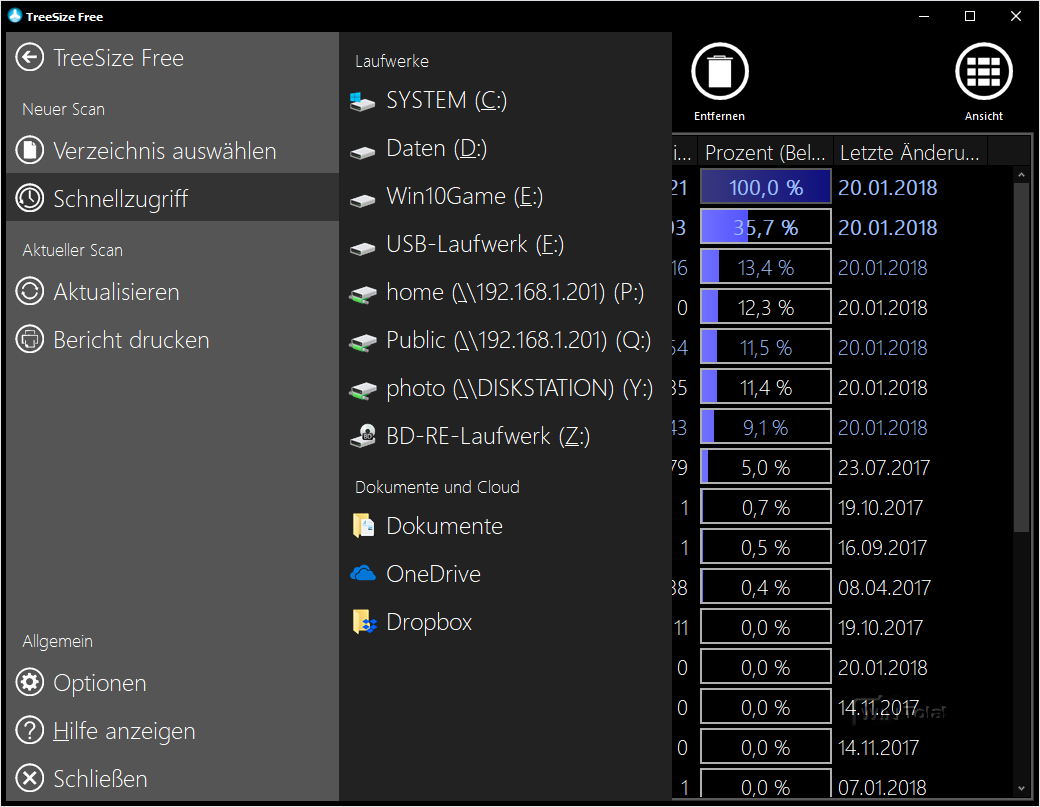Select OneDrive cloud location
The width and height of the screenshot is (1040, 807).
[505, 574]
